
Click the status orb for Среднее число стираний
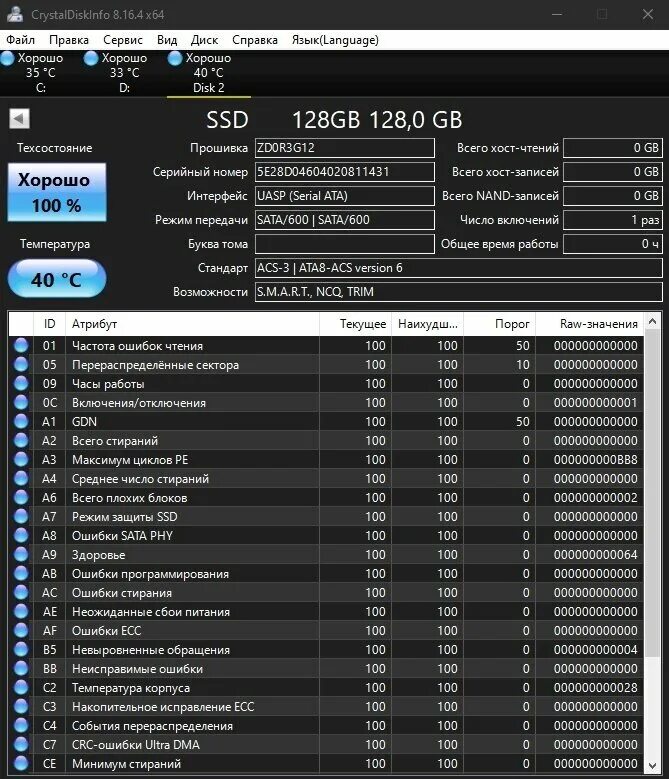click(21, 478)
